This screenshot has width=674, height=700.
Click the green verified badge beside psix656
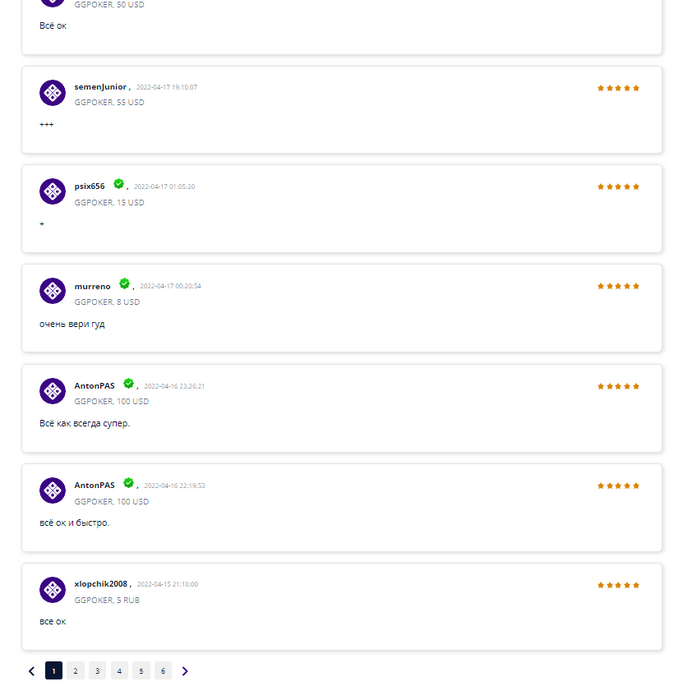coord(118,184)
